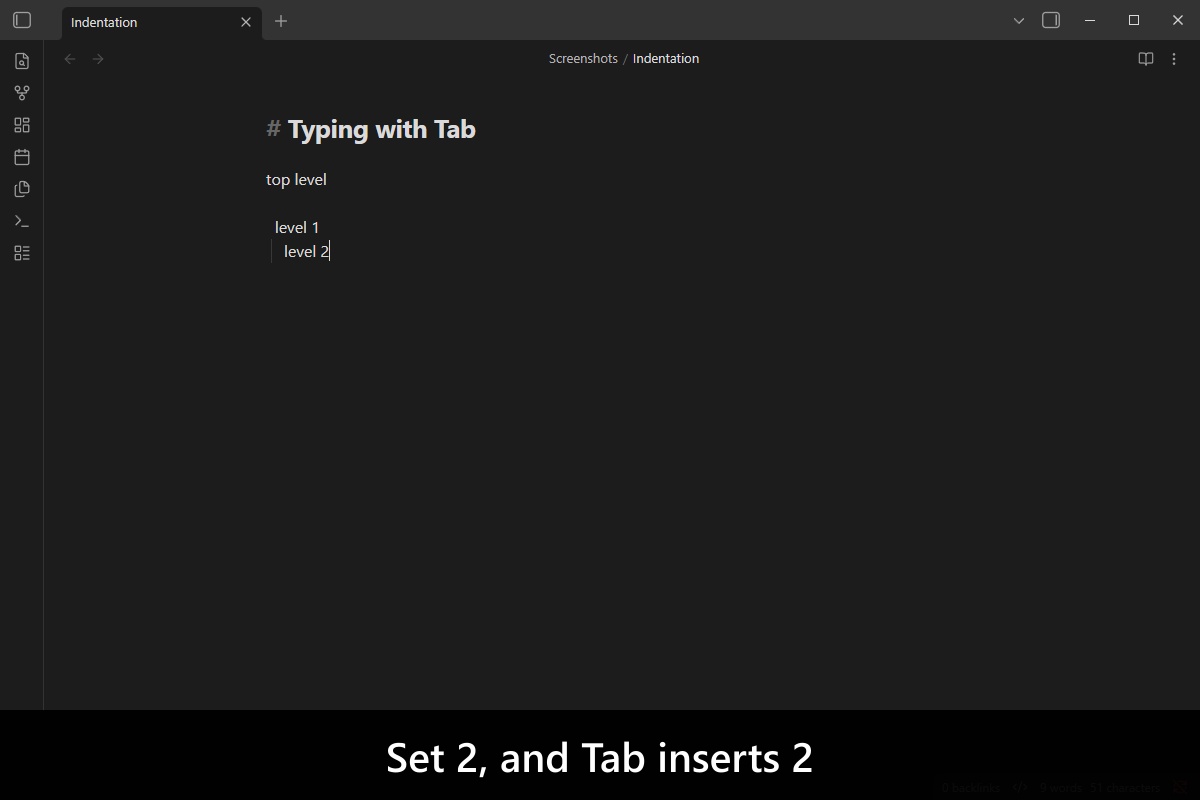Click the bottom list-style ribbon icon
The width and height of the screenshot is (1200, 800).
point(22,253)
